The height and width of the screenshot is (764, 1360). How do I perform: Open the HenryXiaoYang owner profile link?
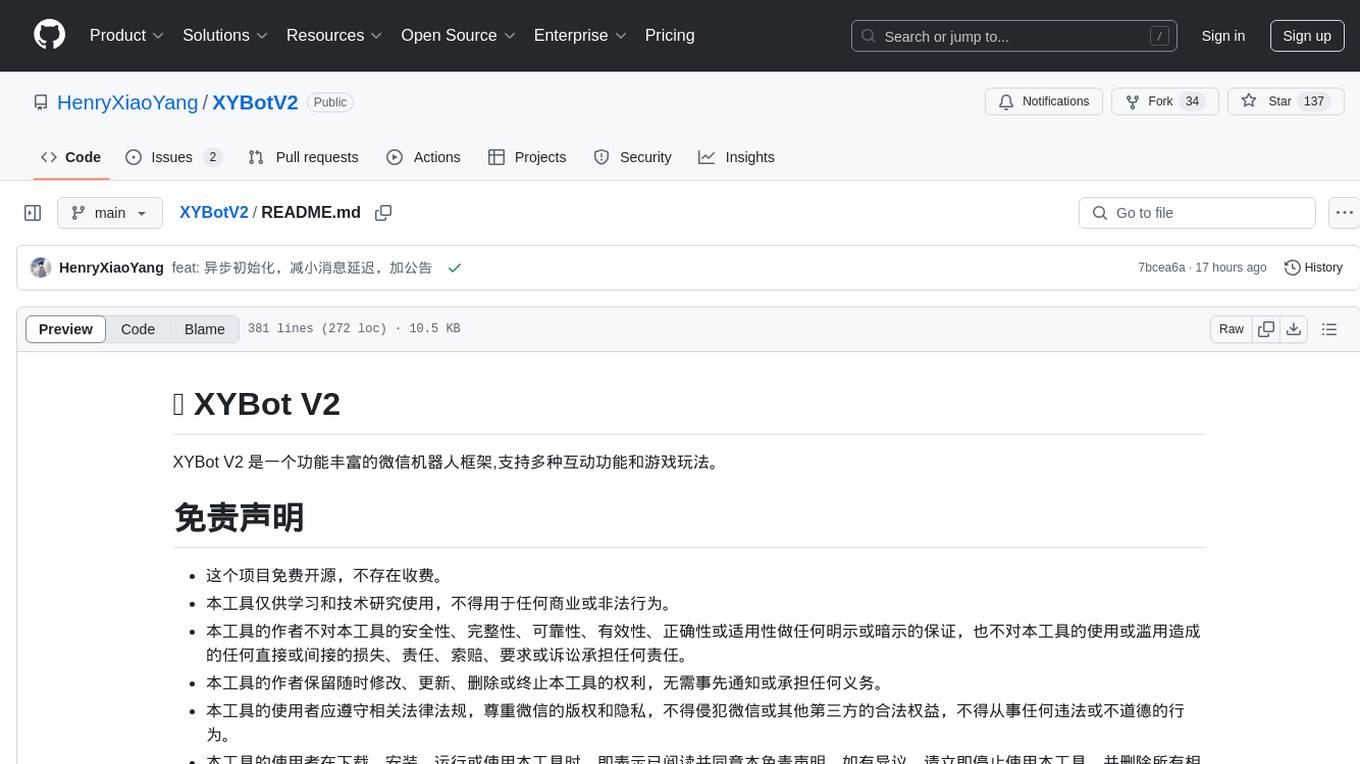[128, 102]
